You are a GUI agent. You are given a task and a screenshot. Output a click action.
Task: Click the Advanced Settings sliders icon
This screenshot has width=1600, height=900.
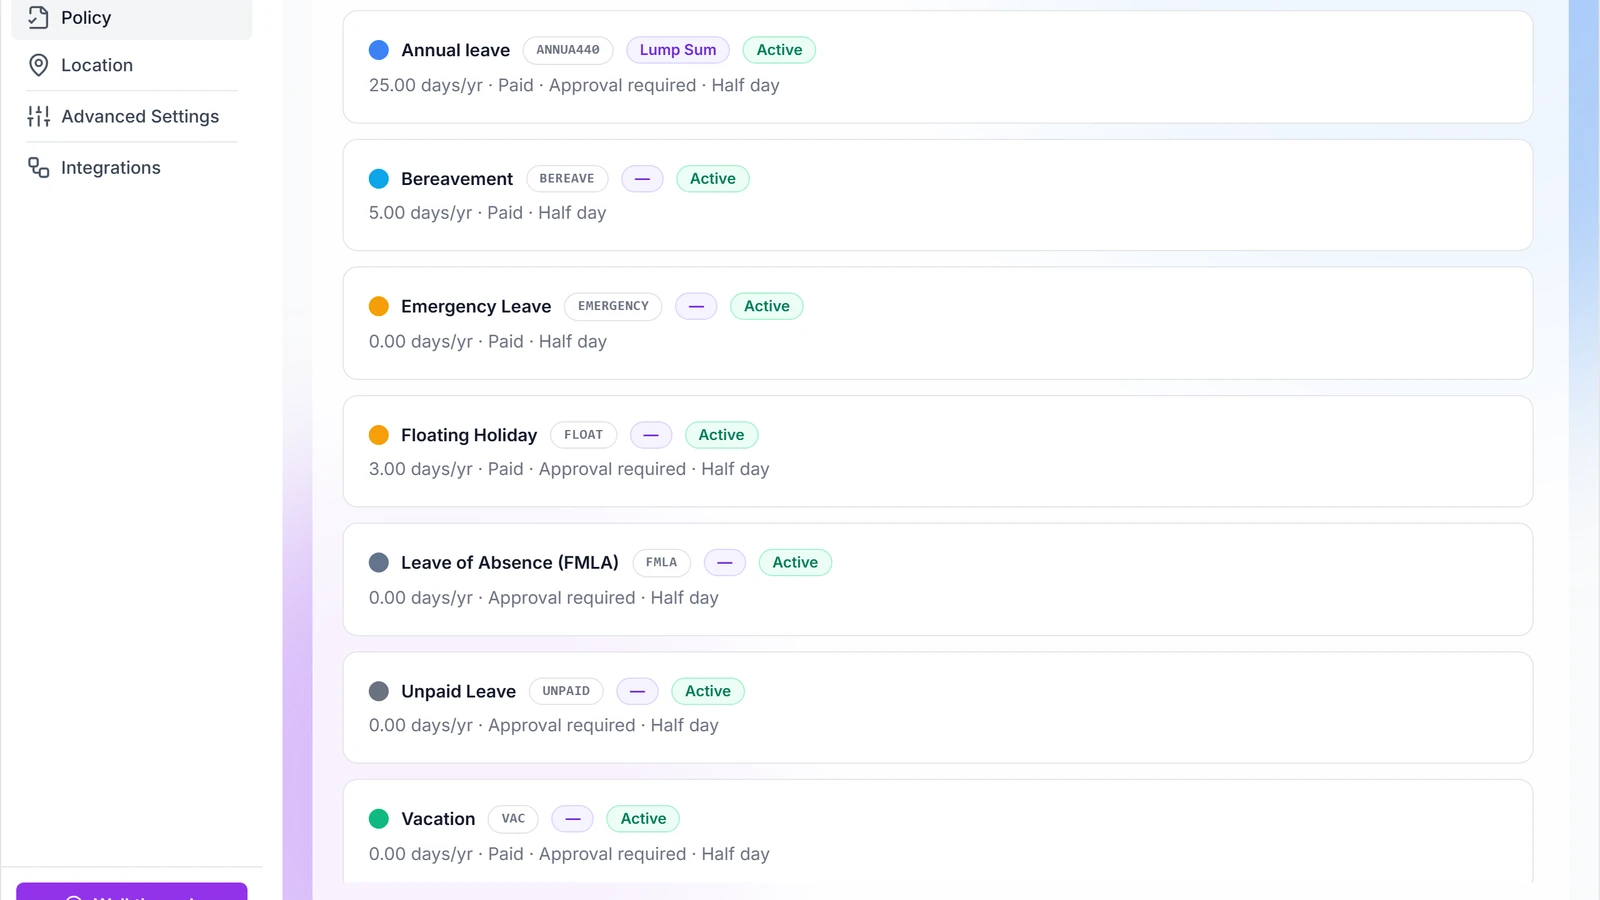[x=38, y=116]
